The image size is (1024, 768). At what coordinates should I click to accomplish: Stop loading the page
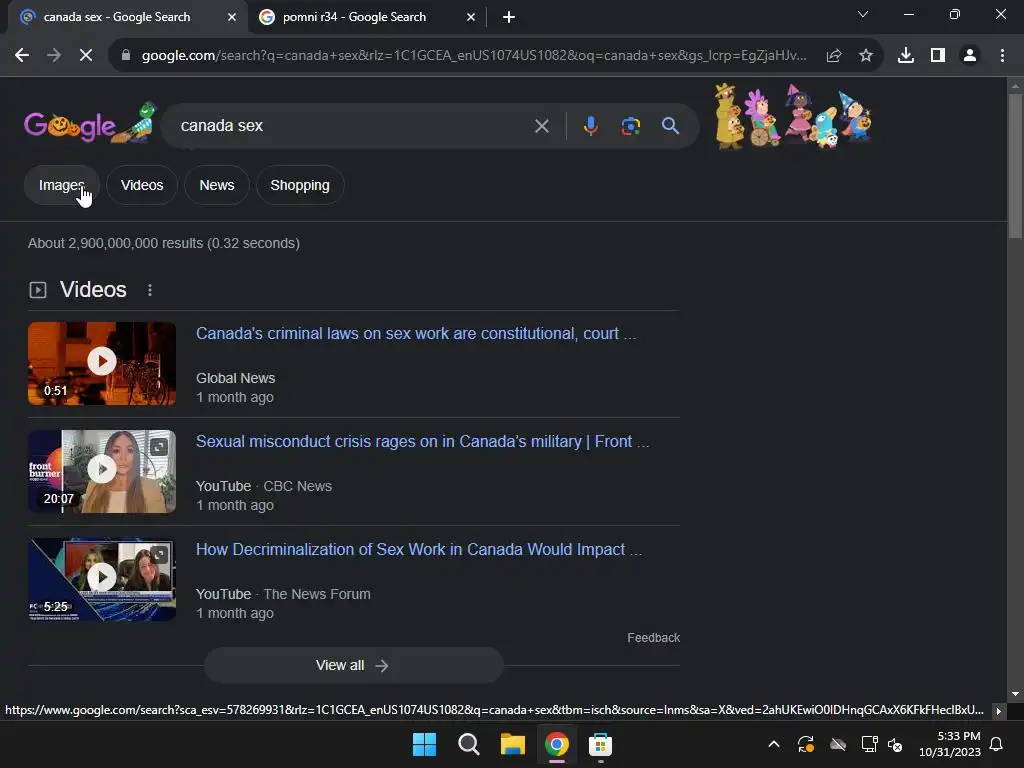click(x=86, y=56)
